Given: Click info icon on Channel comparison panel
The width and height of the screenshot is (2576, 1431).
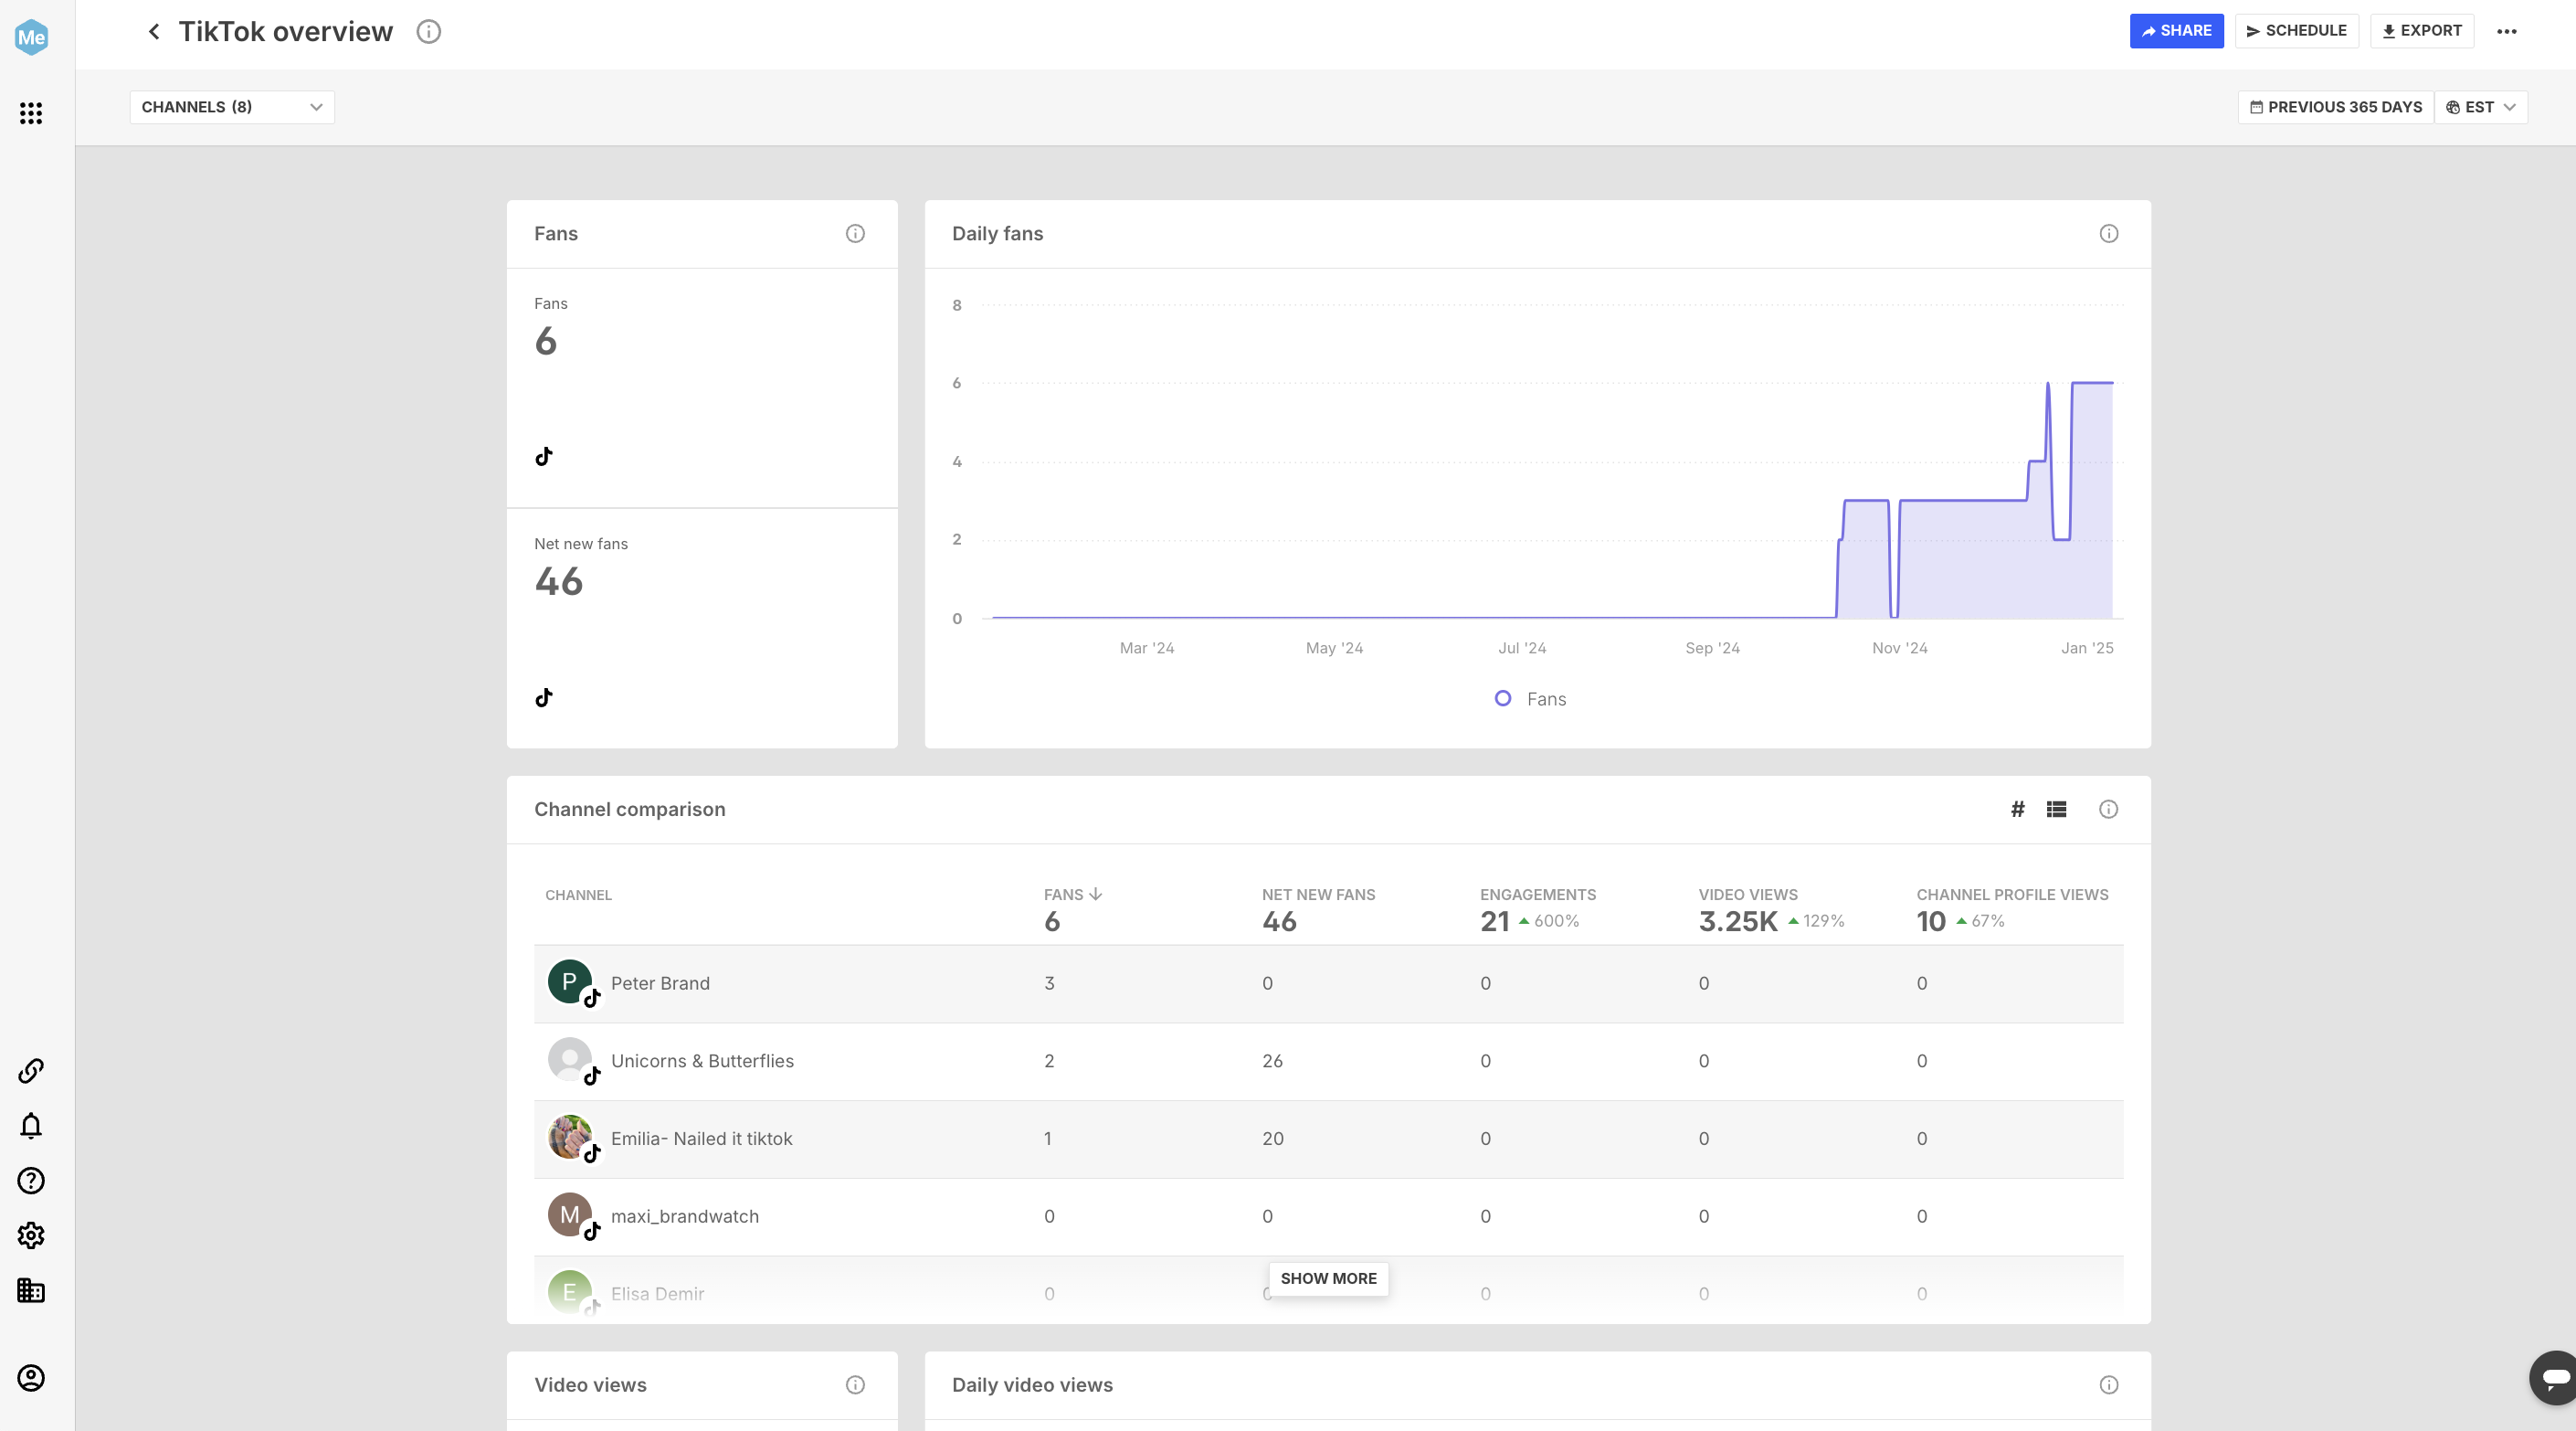Looking at the screenshot, I should pos(2108,809).
